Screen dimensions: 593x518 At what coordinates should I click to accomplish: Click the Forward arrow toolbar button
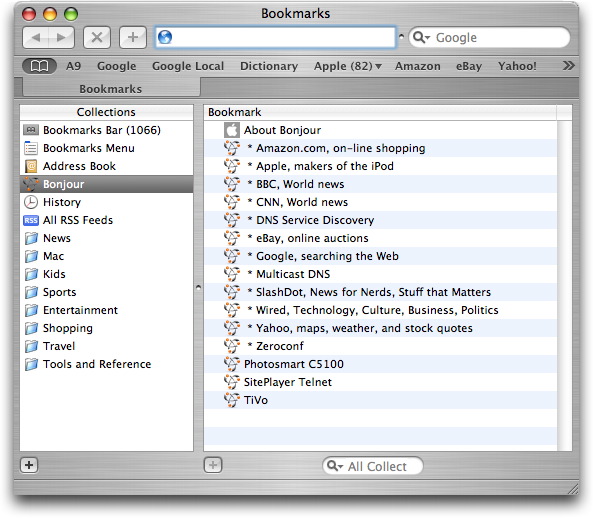pyautogui.click(x=61, y=37)
